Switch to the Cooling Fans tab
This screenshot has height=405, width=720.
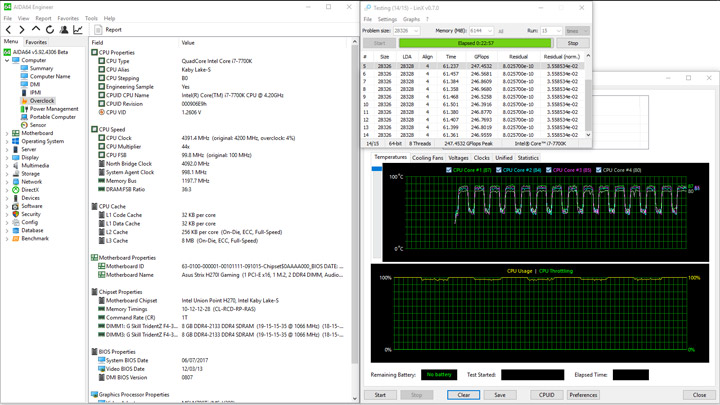click(427, 158)
